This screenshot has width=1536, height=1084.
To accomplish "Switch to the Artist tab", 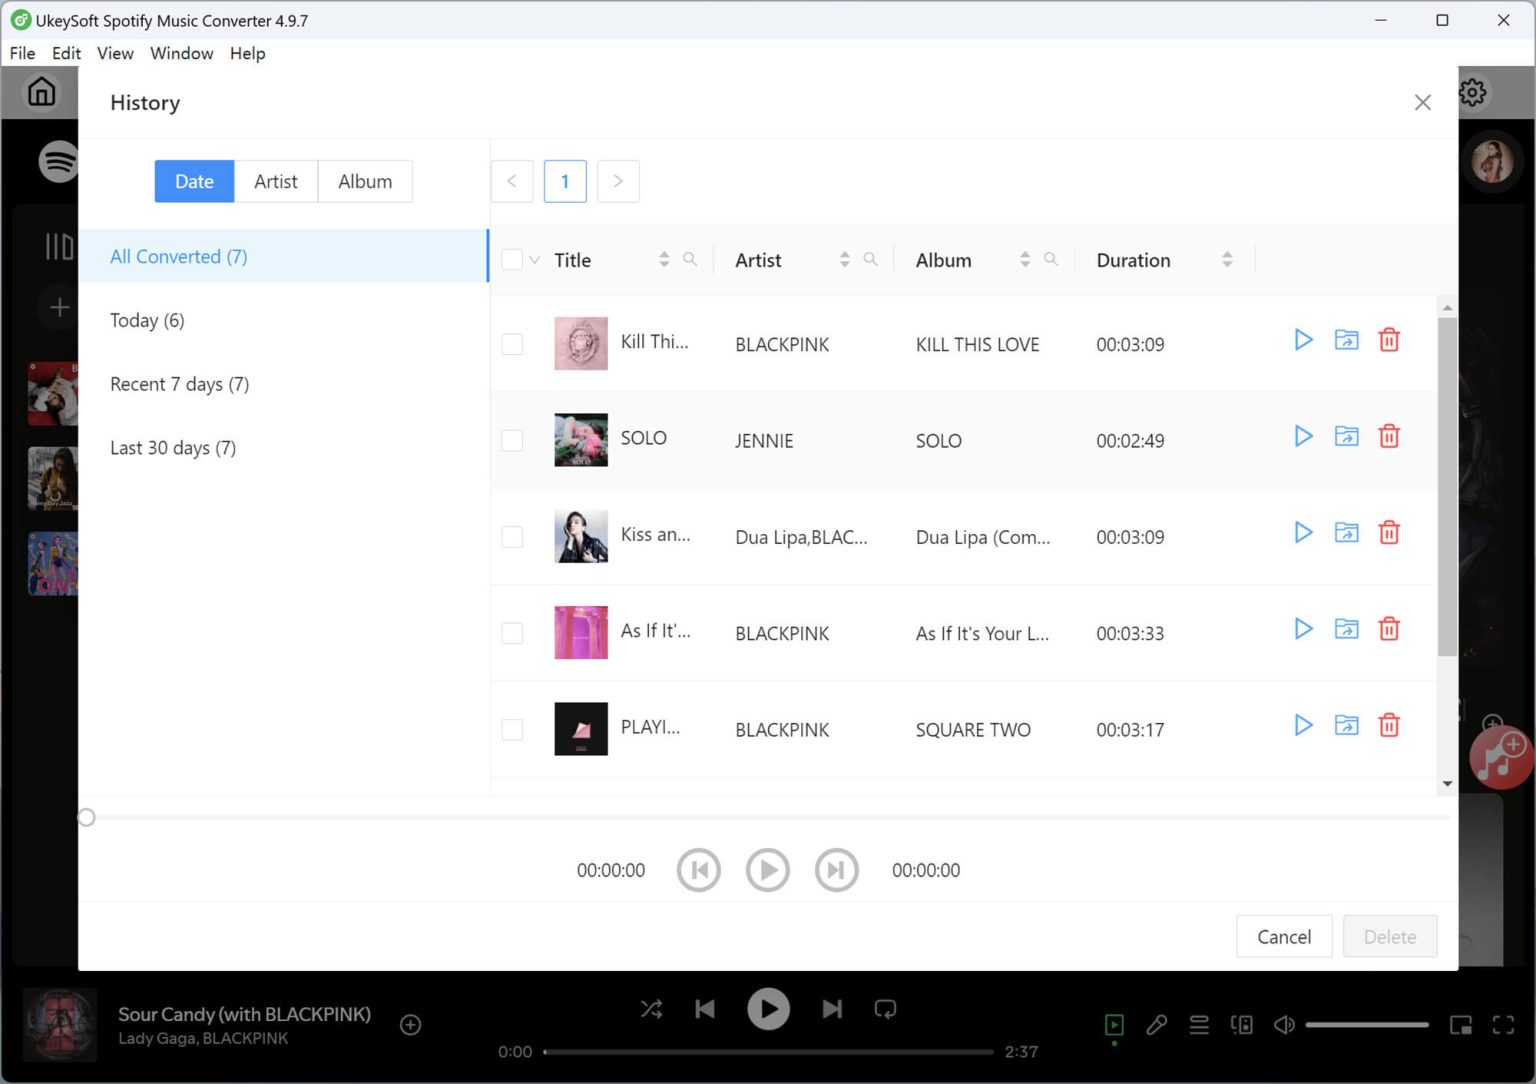I will [x=276, y=181].
